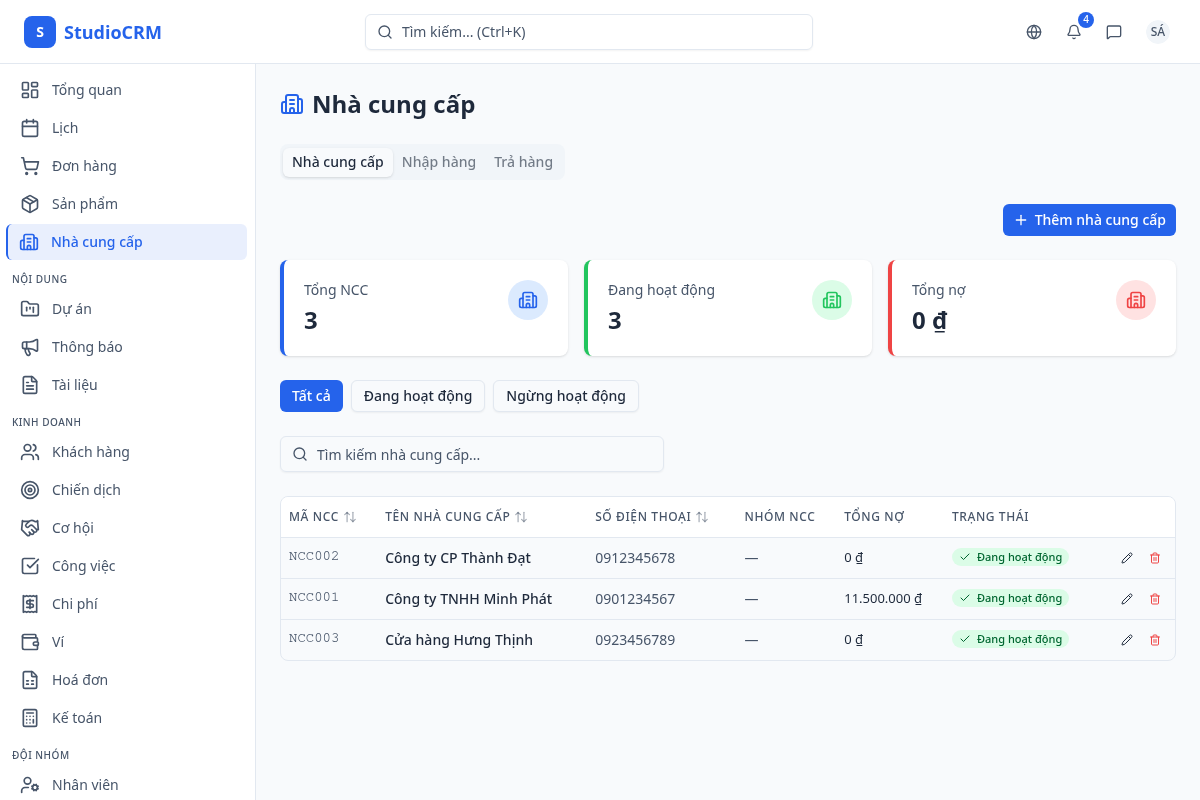Image resolution: width=1200 pixels, height=800 pixels.
Task: Click the notification bell icon
Action: pyautogui.click(x=1074, y=32)
